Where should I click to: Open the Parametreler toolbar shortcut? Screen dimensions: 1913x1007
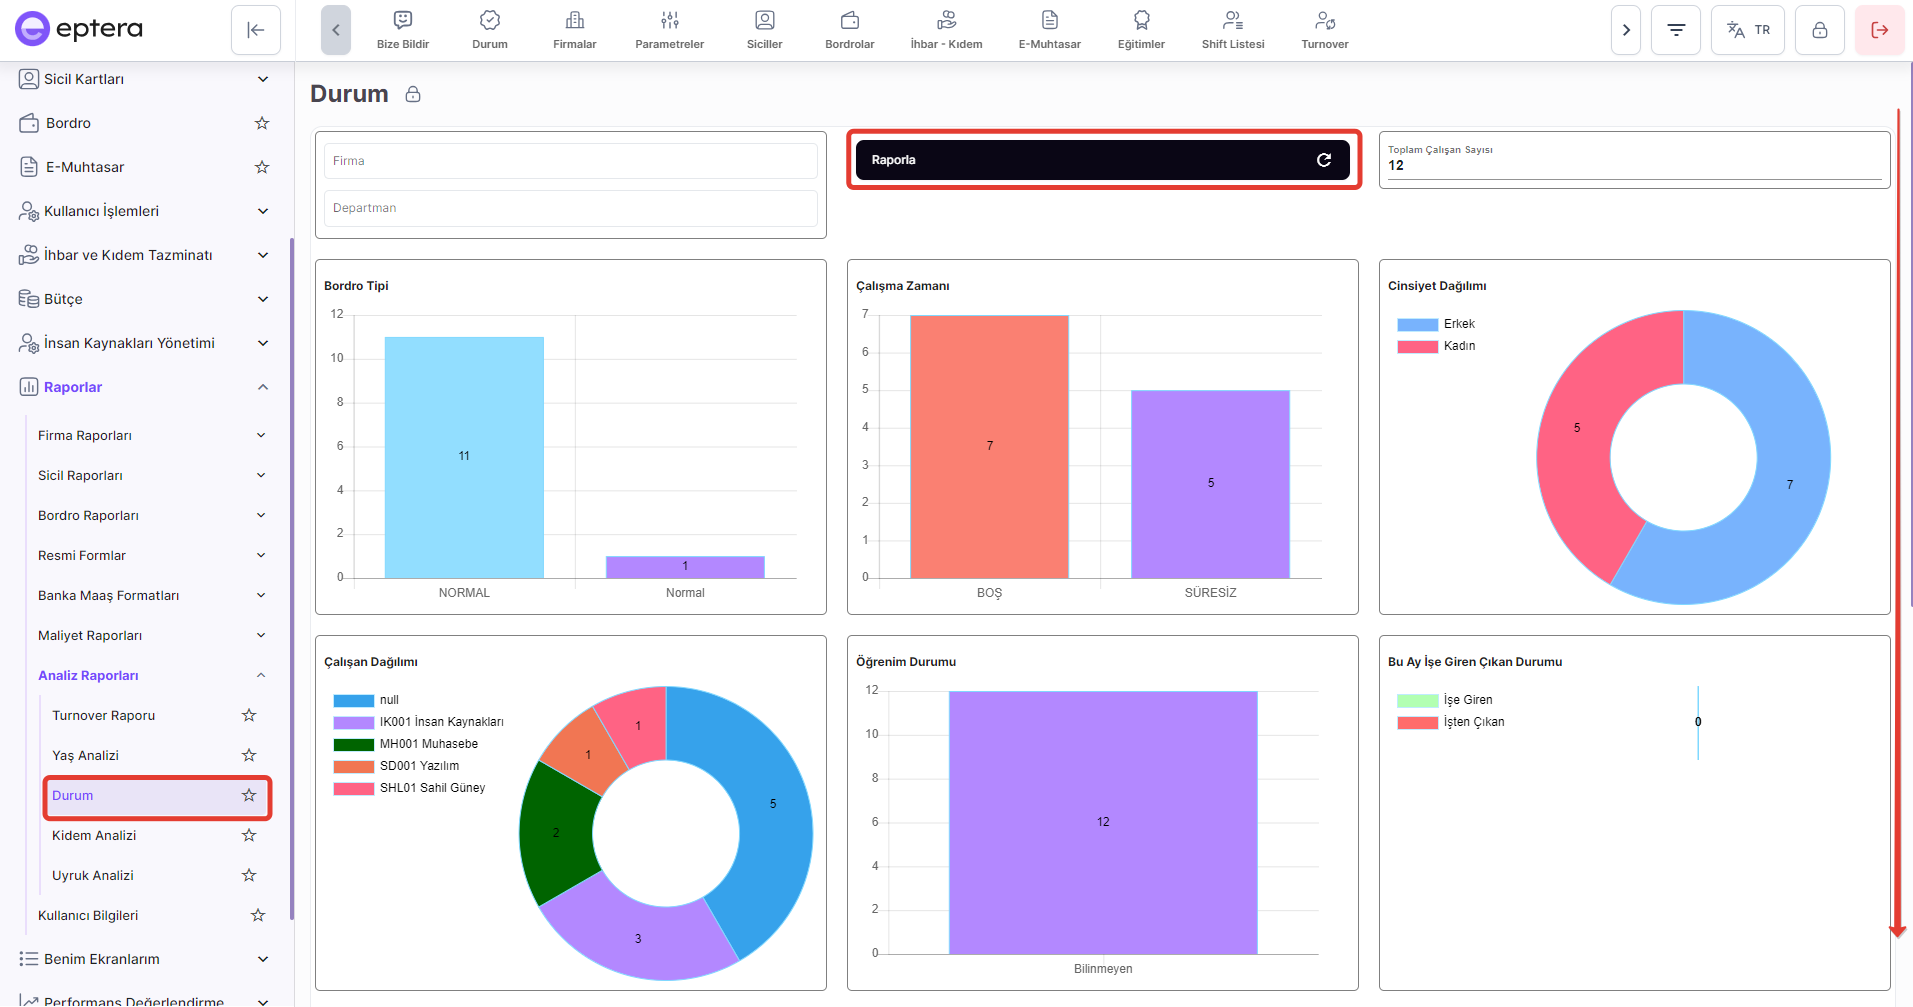click(x=669, y=30)
